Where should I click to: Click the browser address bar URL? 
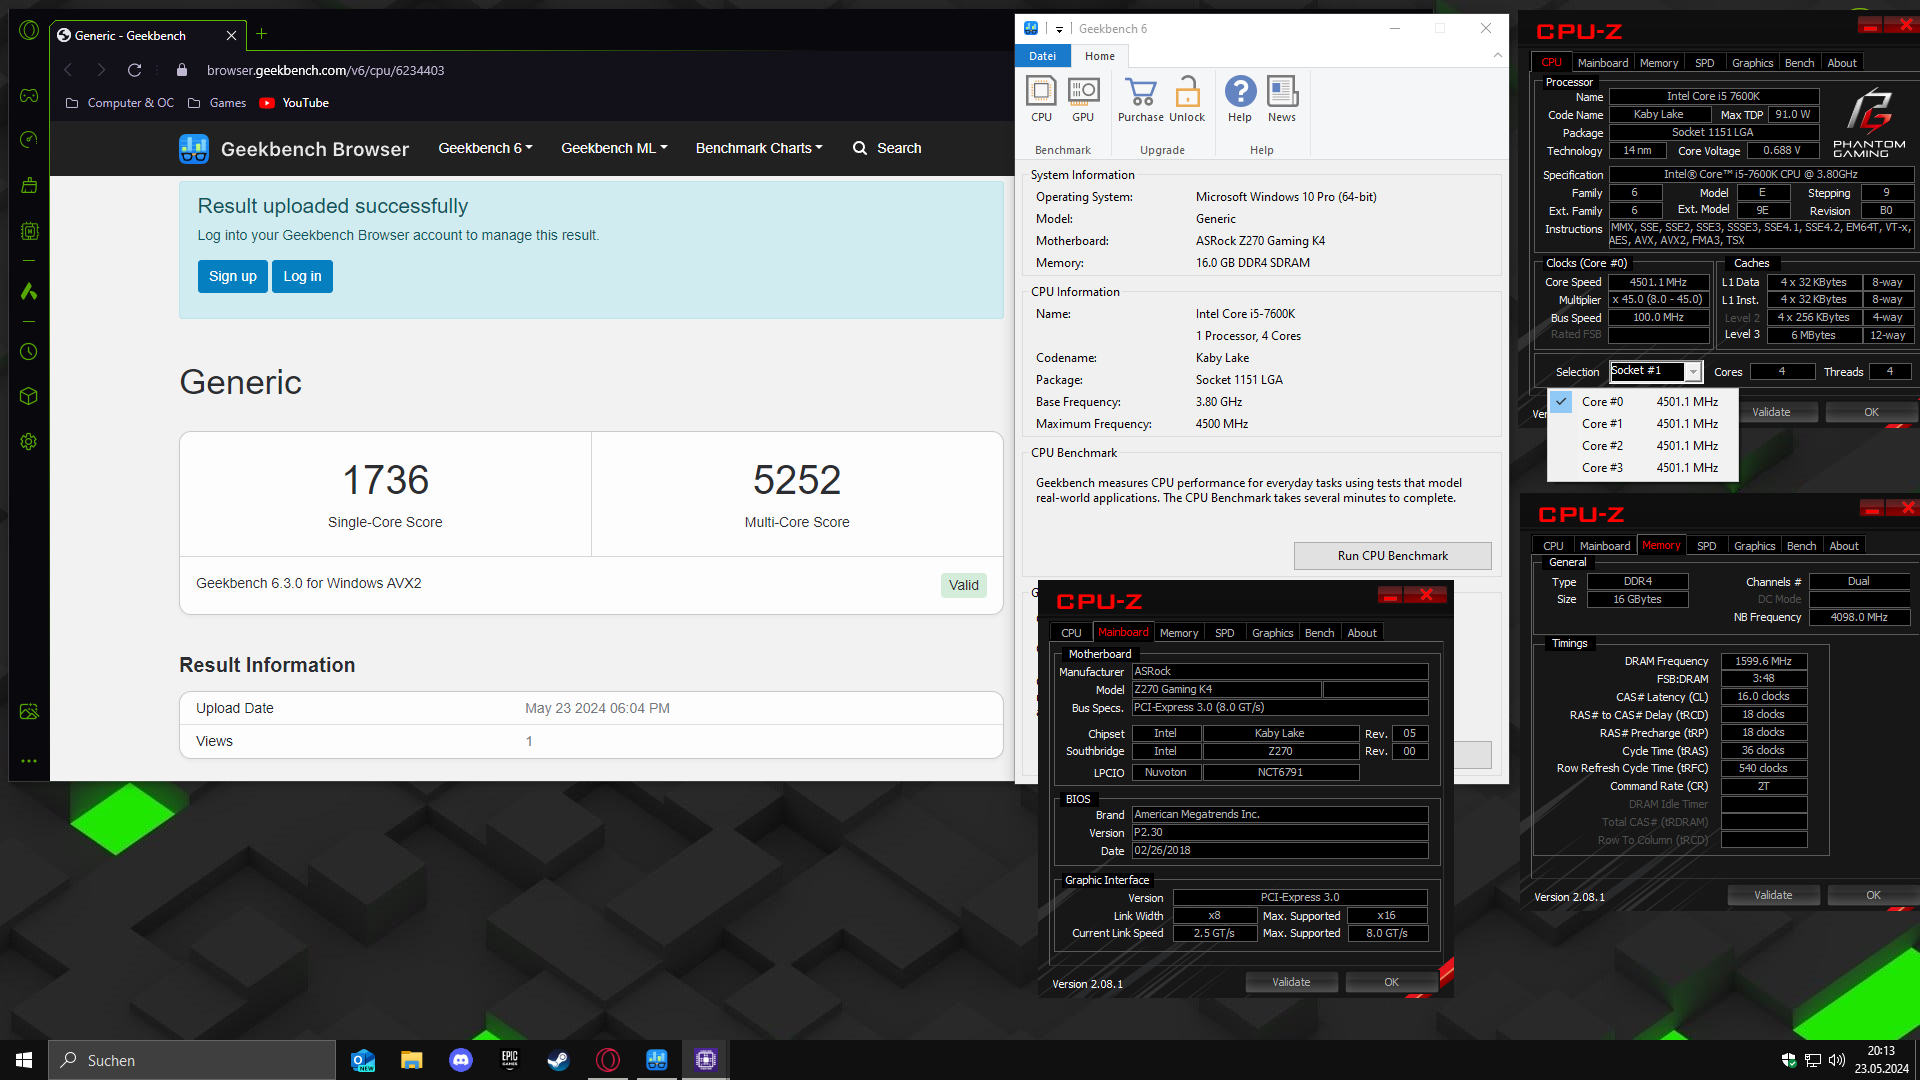point(326,70)
